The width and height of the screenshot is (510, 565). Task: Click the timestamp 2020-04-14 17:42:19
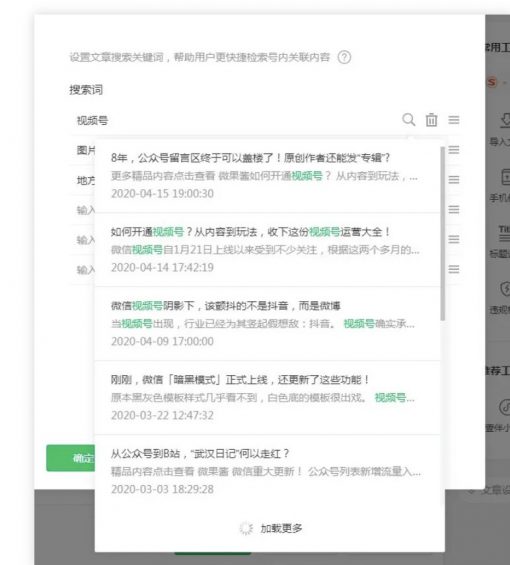click(162, 267)
